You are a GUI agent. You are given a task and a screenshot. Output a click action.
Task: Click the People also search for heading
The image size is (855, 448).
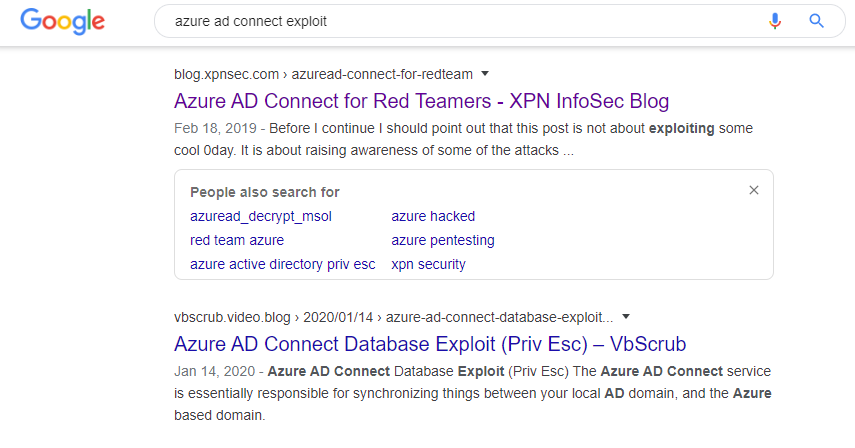[x=264, y=192]
